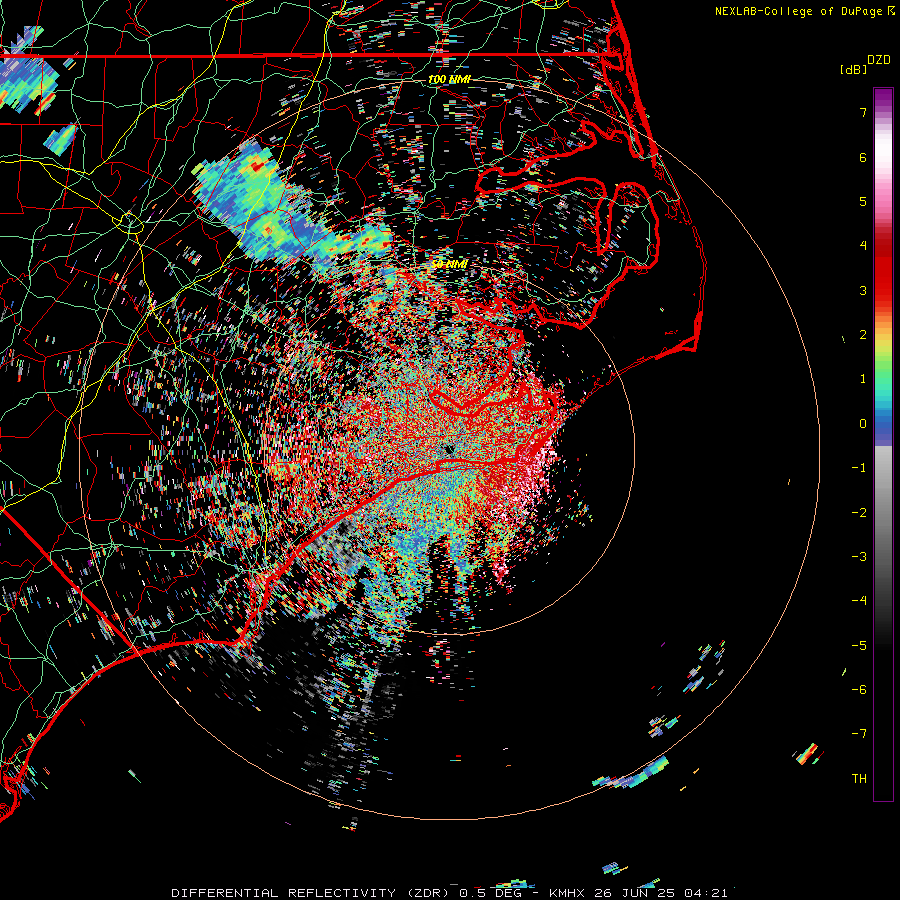Click the -6 dB tick label
The image size is (900, 900).
click(x=859, y=689)
